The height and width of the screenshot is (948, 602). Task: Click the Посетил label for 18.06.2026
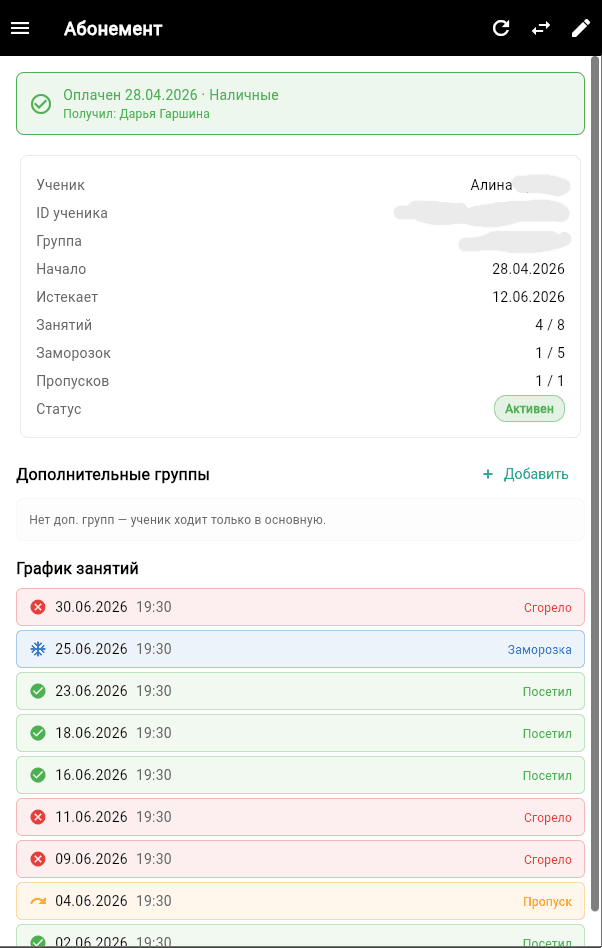pyautogui.click(x=547, y=734)
